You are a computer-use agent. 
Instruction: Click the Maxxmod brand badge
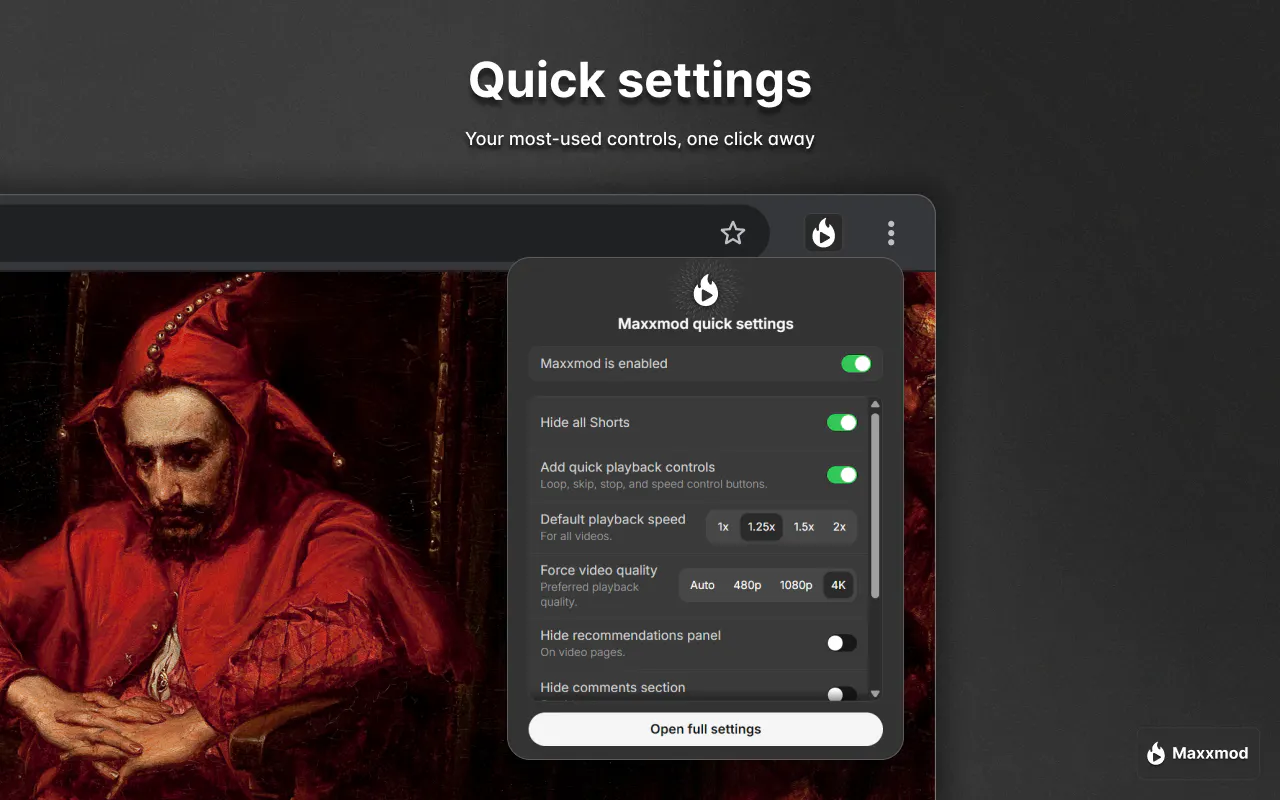pos(1198,753)
